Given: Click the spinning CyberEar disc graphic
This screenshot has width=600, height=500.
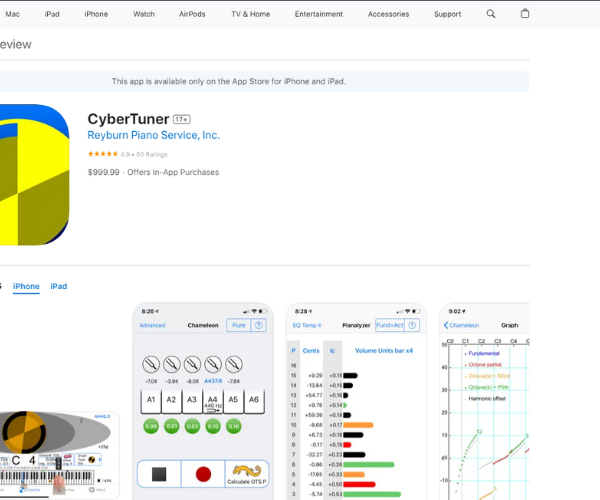Looking at the screenshot, I should 24,432.
